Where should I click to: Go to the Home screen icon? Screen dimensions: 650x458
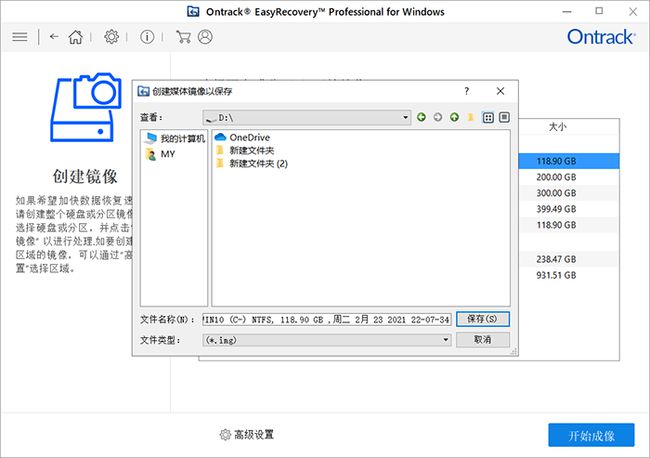coord(75,36)
